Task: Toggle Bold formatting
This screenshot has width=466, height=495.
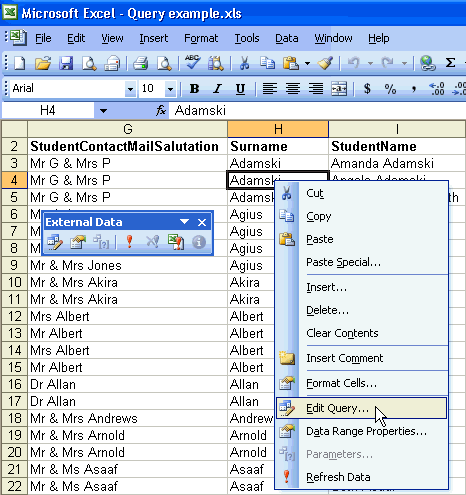Action: [x=194, y=89]
